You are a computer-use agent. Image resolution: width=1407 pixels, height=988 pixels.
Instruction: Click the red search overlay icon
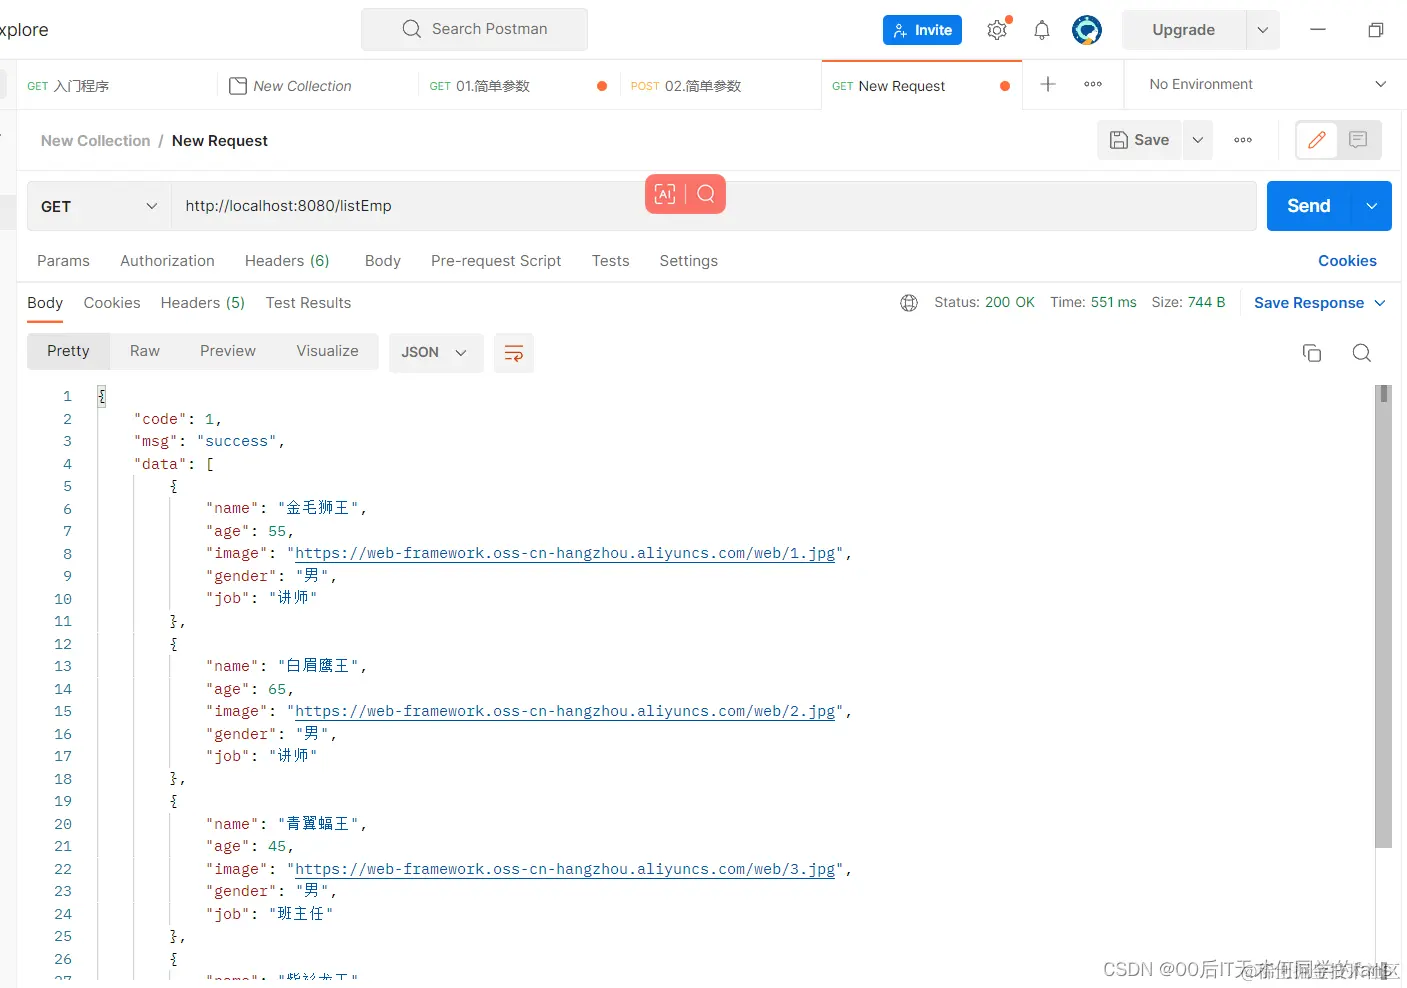tap(706, 194)
